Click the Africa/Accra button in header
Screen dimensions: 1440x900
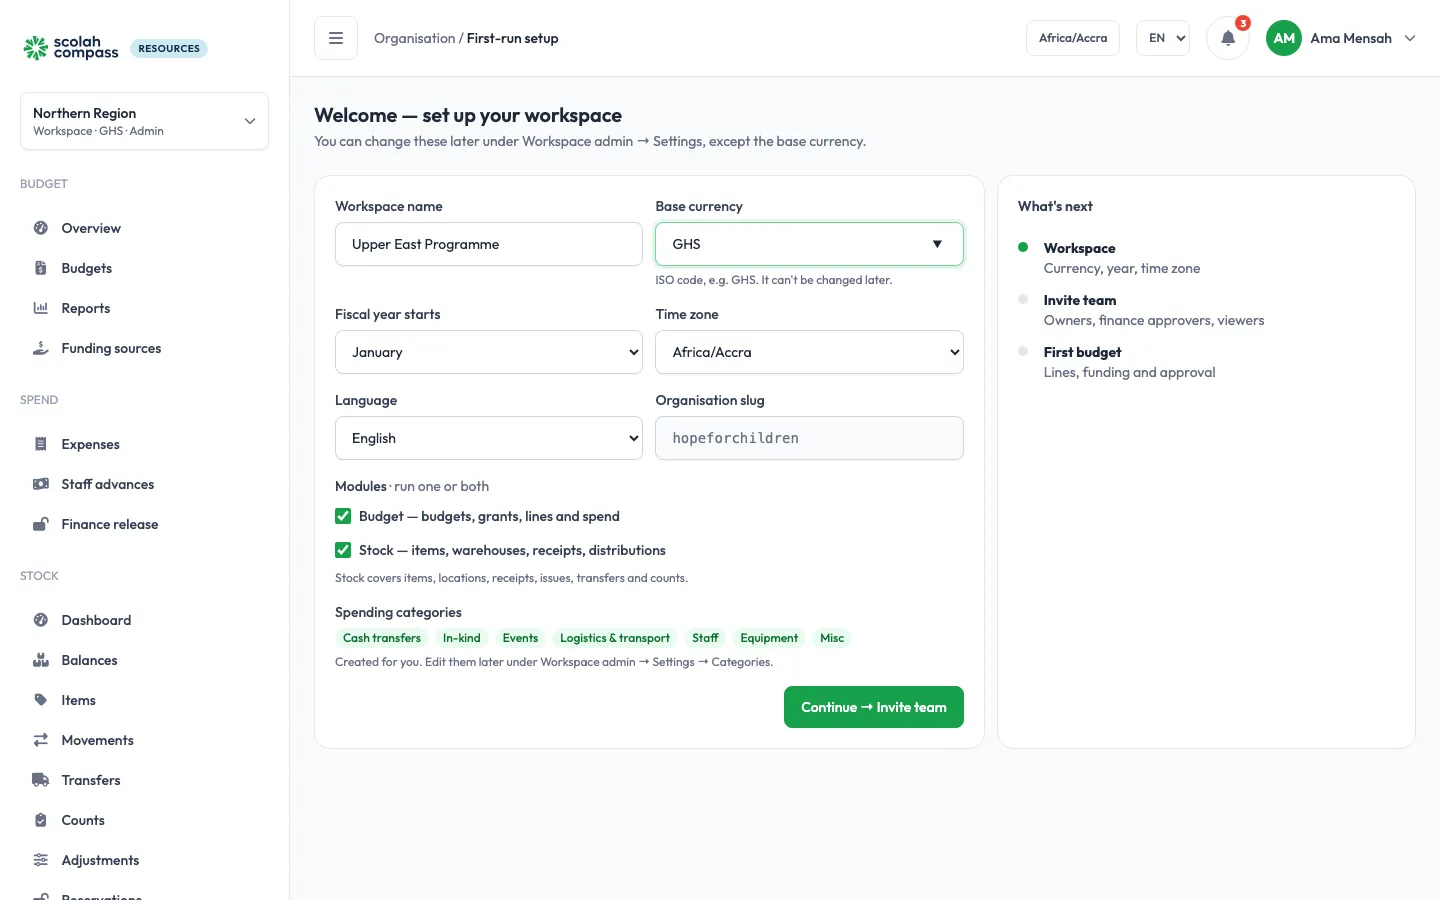[x=1073, y=38]
